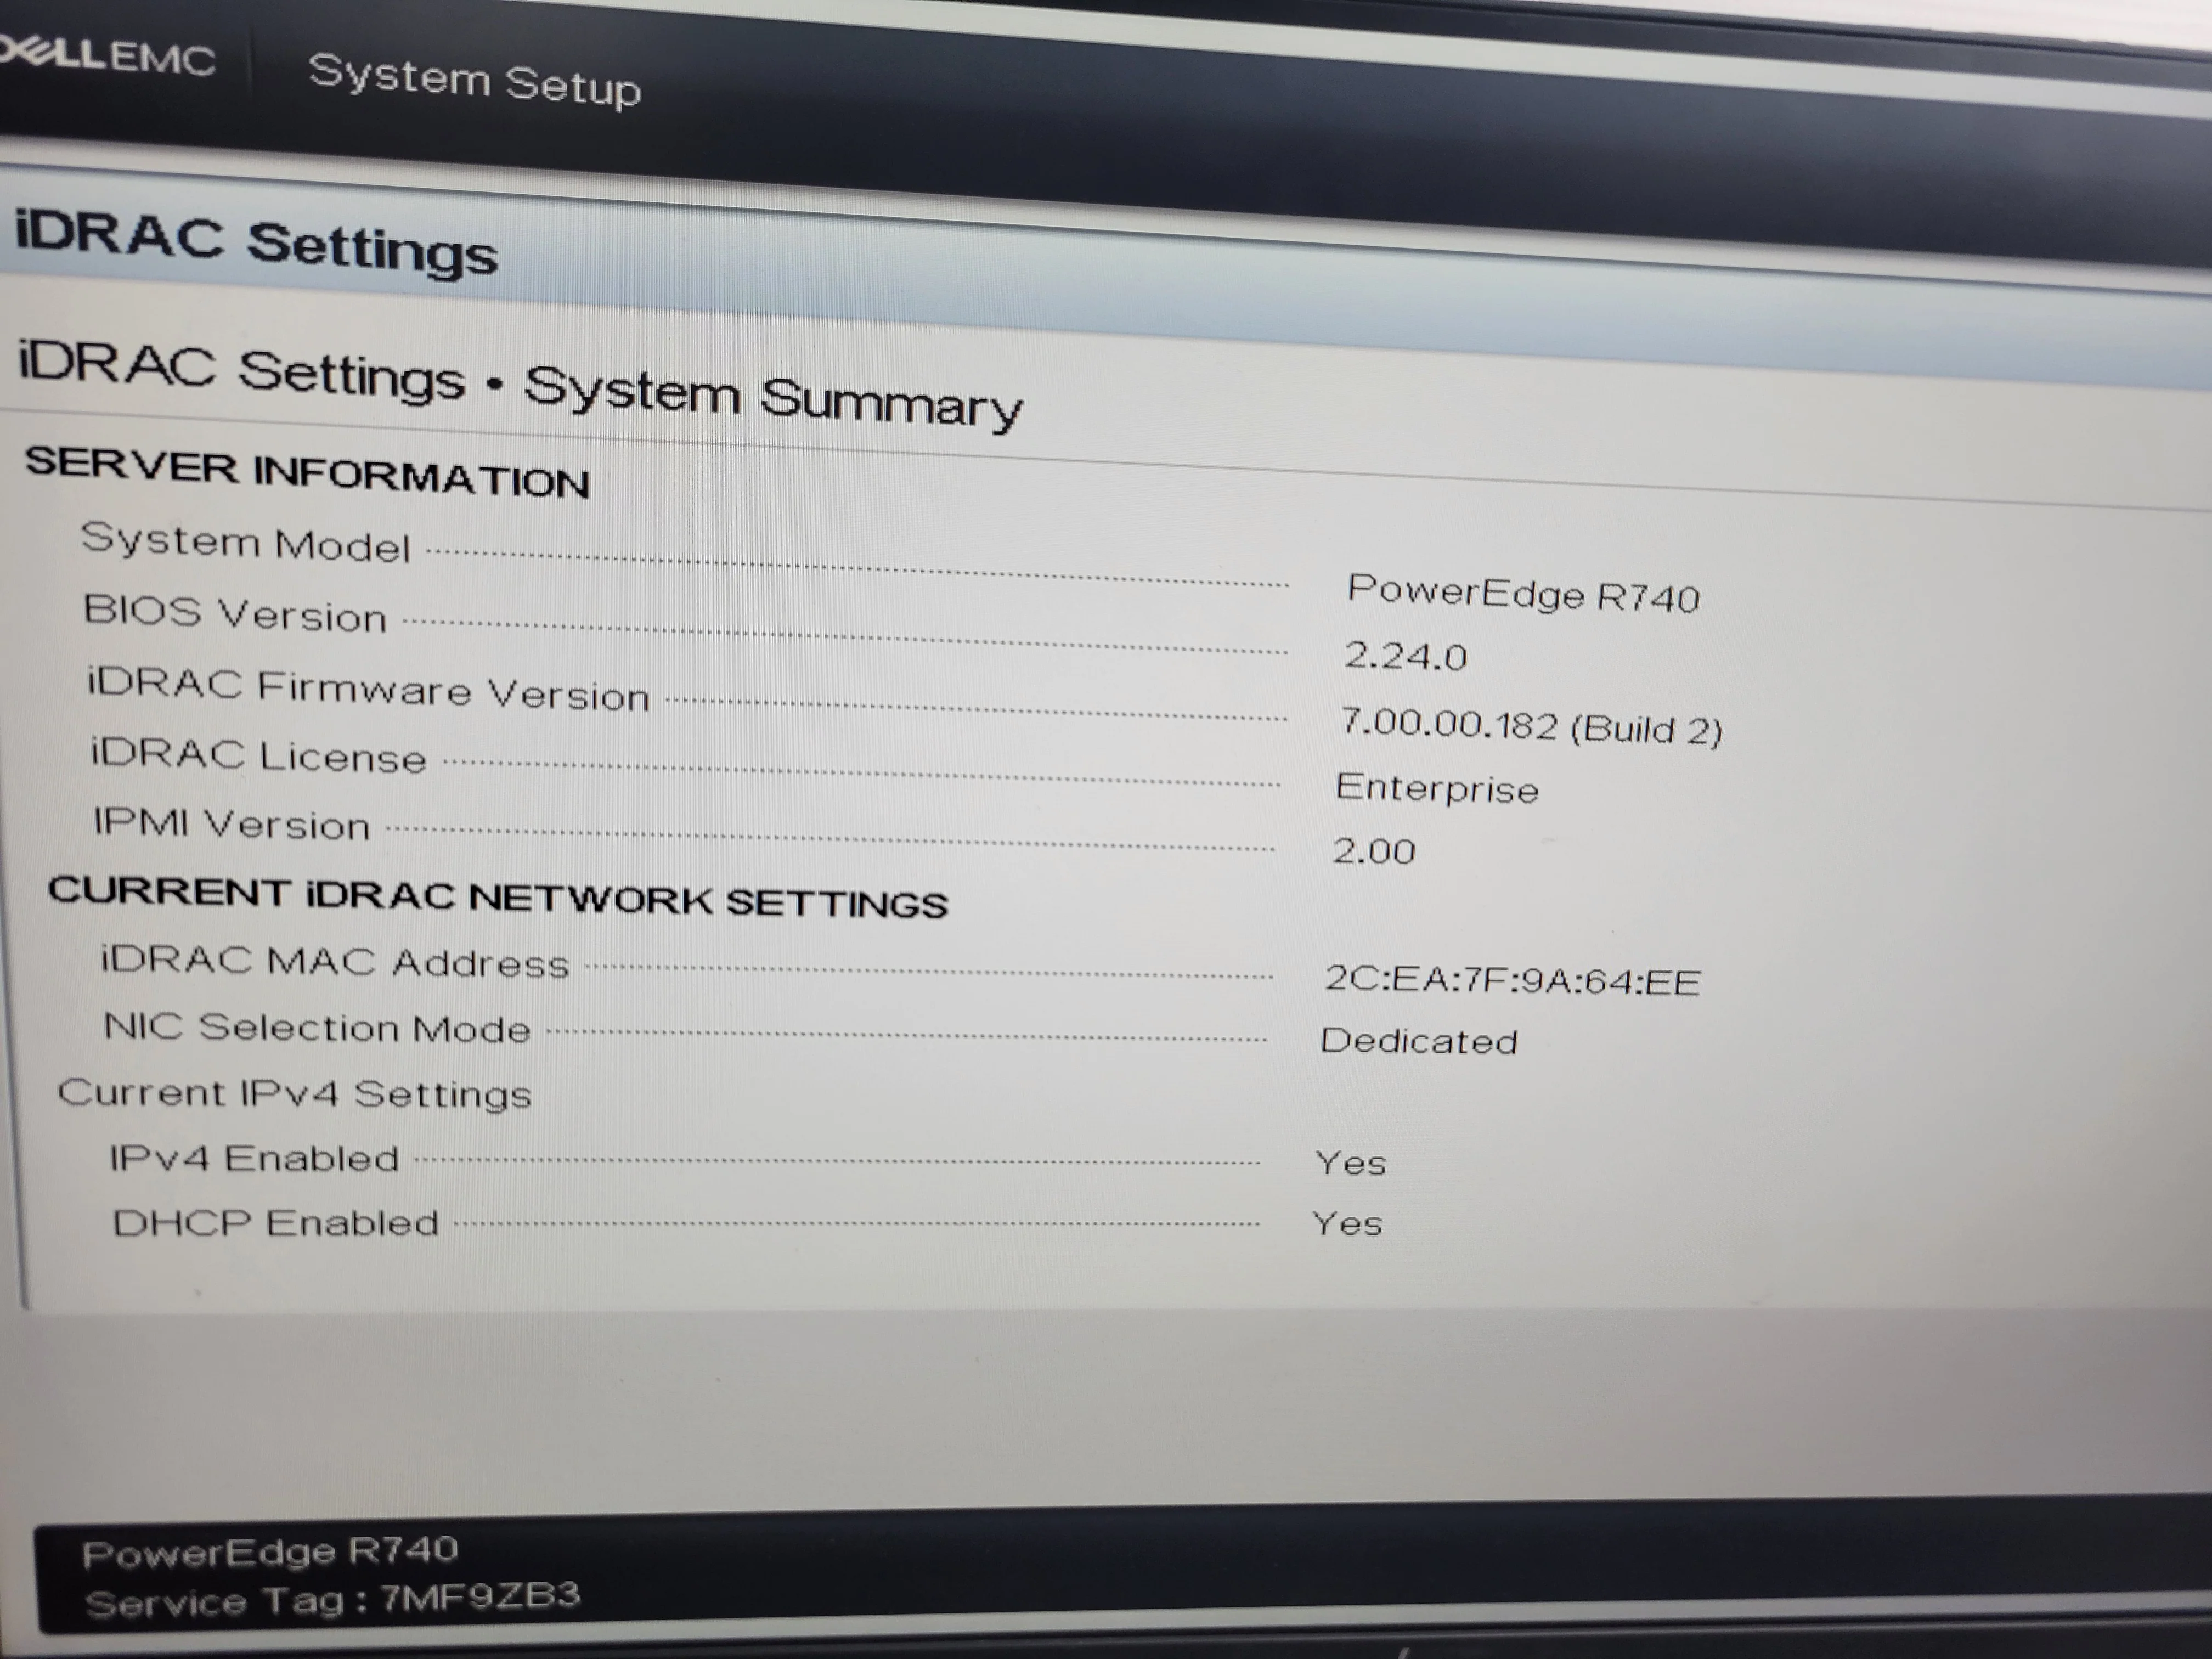The image size is (2212, 1659).
Task: Click the iDRAC Settings • System Summary breadcrumb
Action: (x=520, y=385)
